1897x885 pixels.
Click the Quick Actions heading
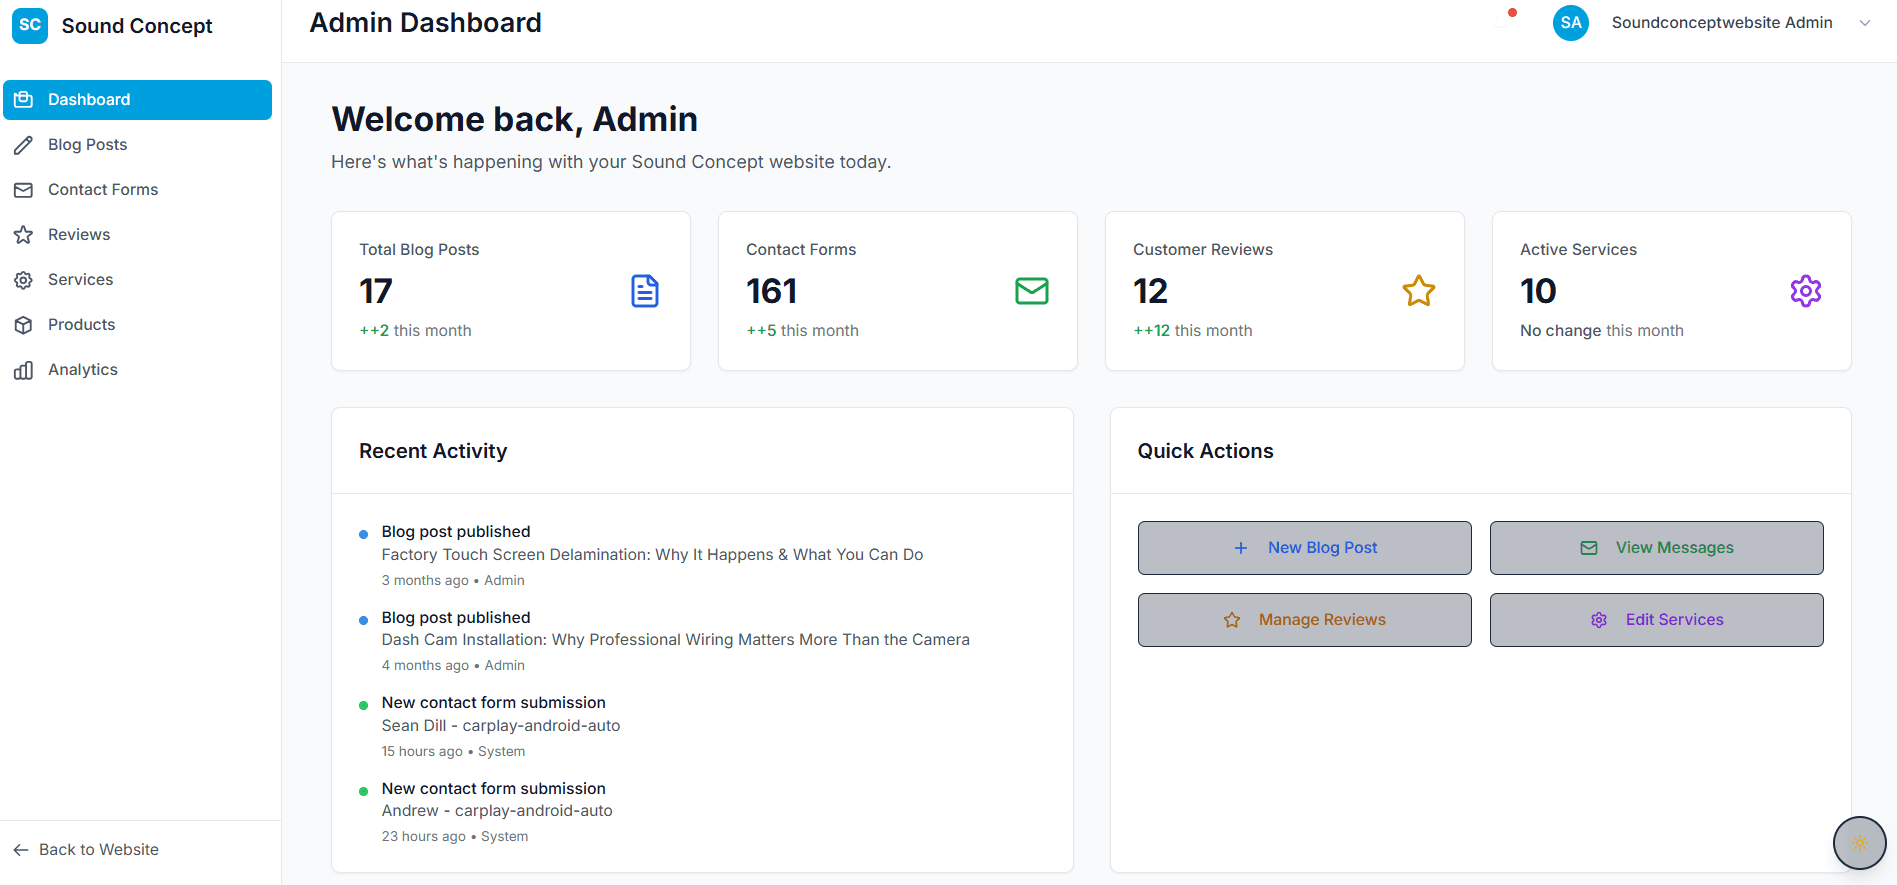[1205, 451]
